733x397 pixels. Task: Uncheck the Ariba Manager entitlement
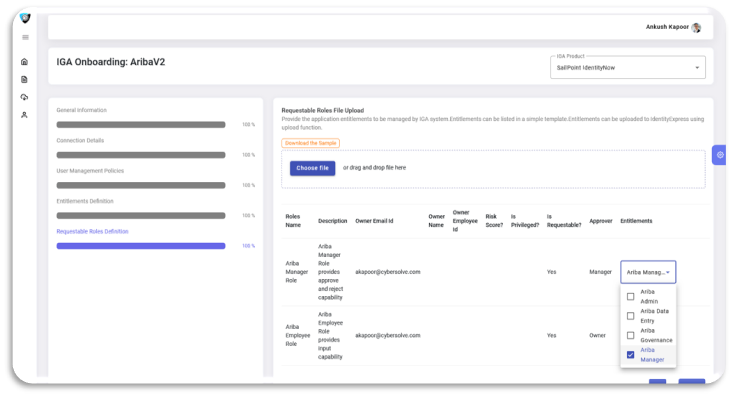click(x=631, y=355)
